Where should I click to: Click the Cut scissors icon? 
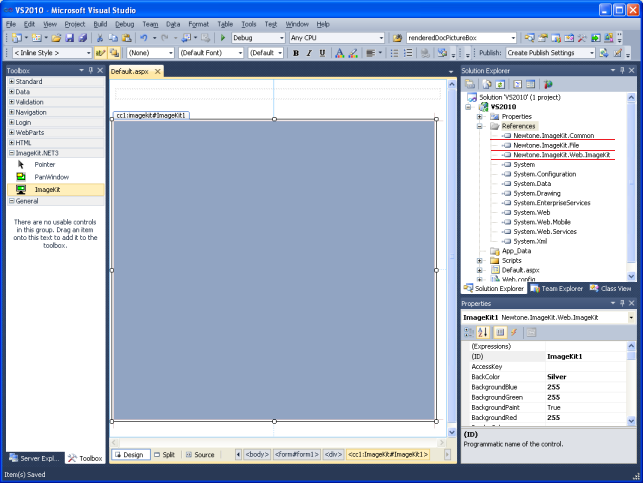pos(100,38)
